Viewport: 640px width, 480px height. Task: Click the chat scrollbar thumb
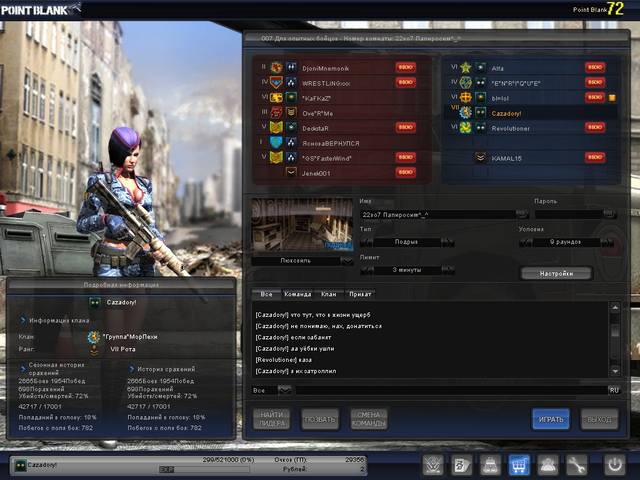(x=615, y=331)
